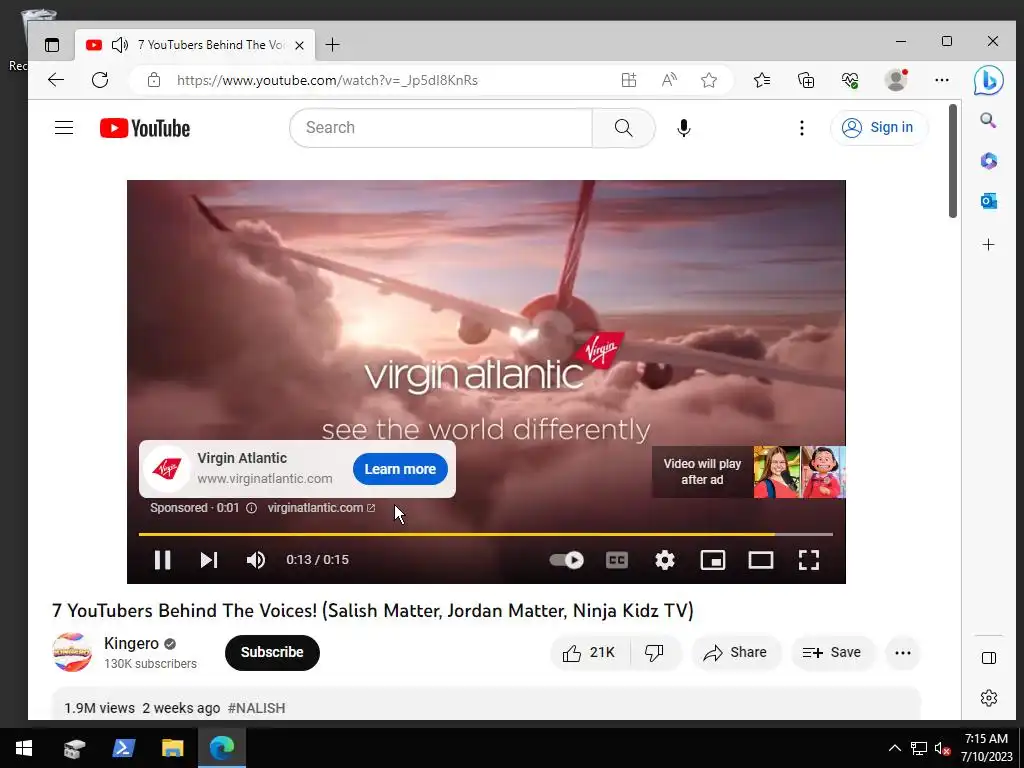
Task: Click the Share button
Action: click(x=736, y=652)
